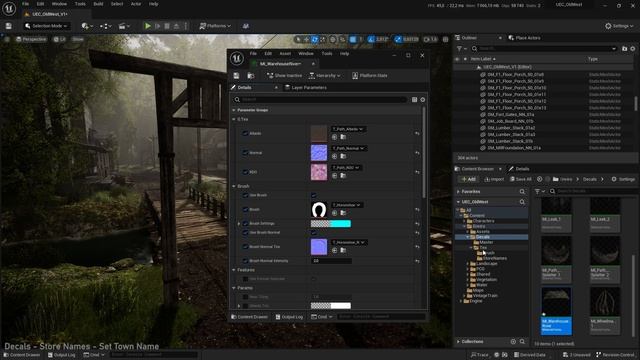Screen dimensions: 640x360
Task: Click the horseshoe Brush texture thumbnail
Action: (319, 209)
